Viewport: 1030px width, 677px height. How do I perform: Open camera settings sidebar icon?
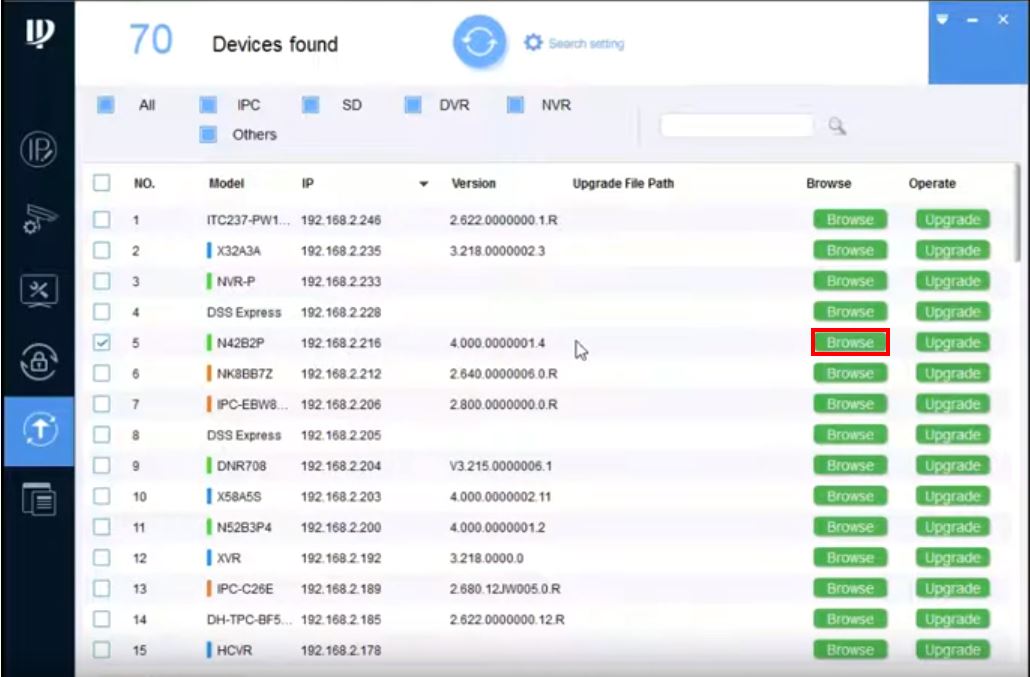click(39, 219)
